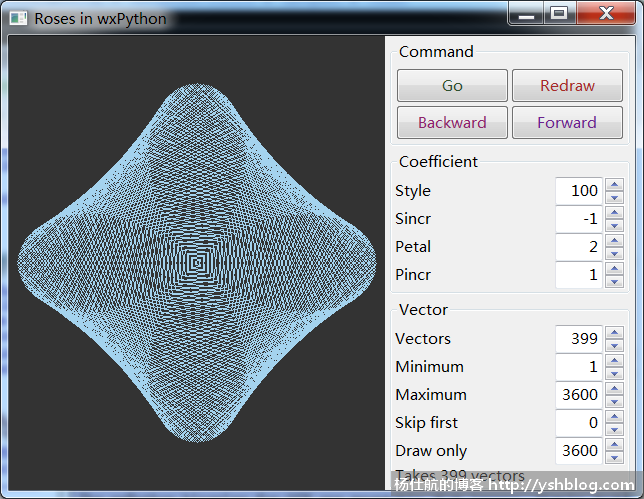This screenshot has height=499, width=644.
Task: Decrease the Minimum value with down arrow
Action: [x=614, y=373]
